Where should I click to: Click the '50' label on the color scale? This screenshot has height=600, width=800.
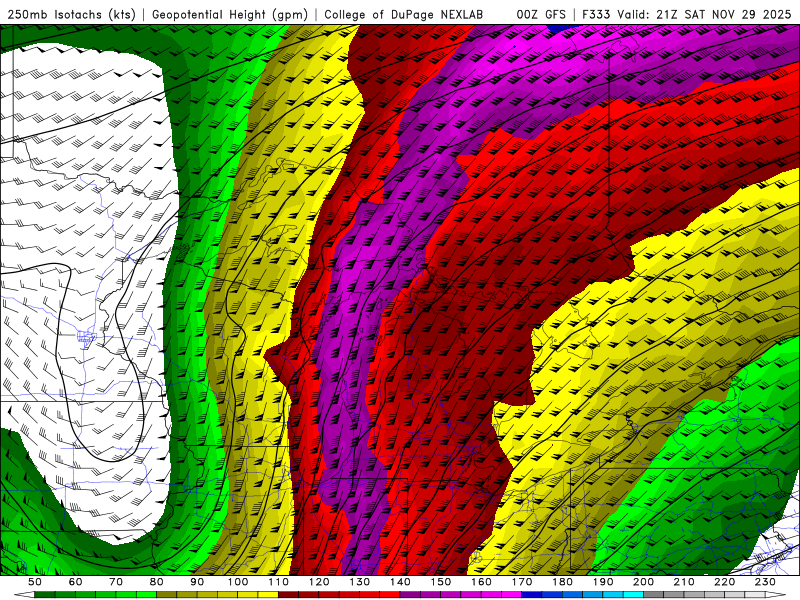point(35,582)
